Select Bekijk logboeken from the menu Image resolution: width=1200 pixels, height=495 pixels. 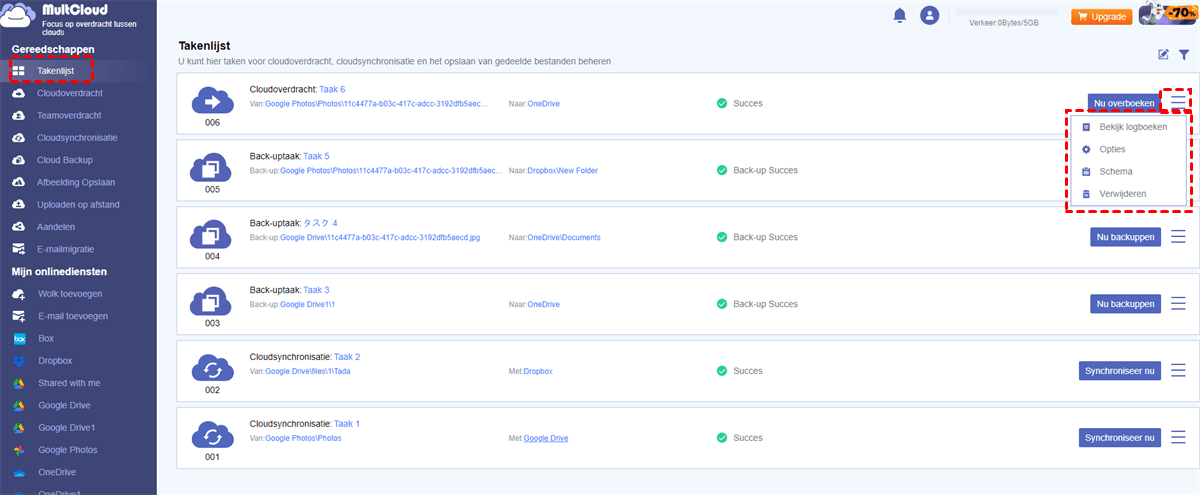[1132, 127]
